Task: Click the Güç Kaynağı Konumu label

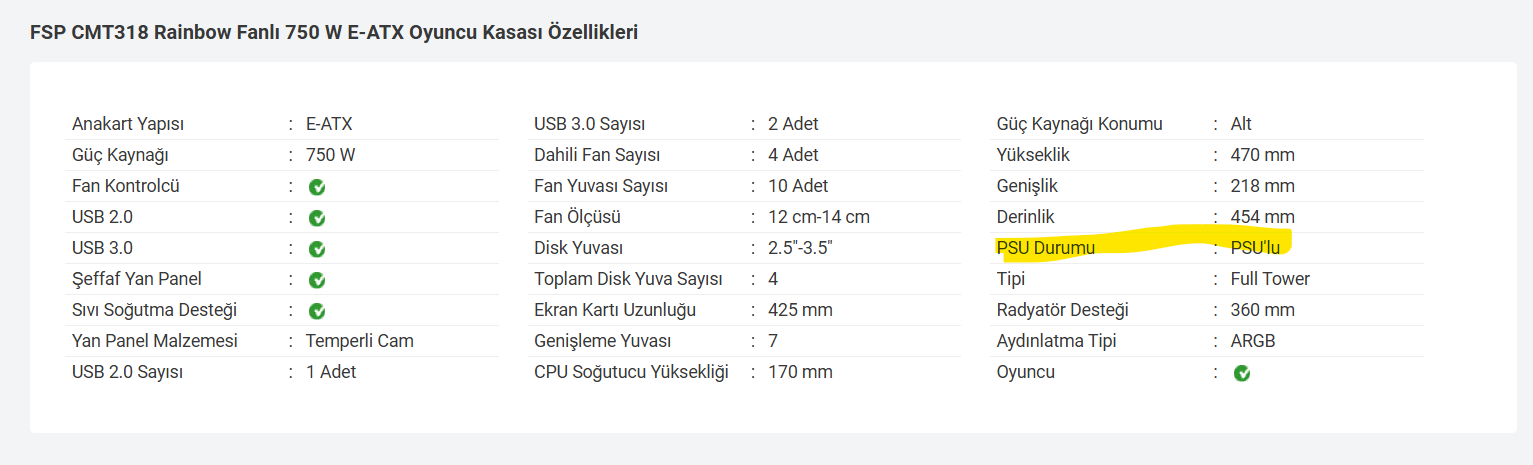Action: click(1079, 124)
